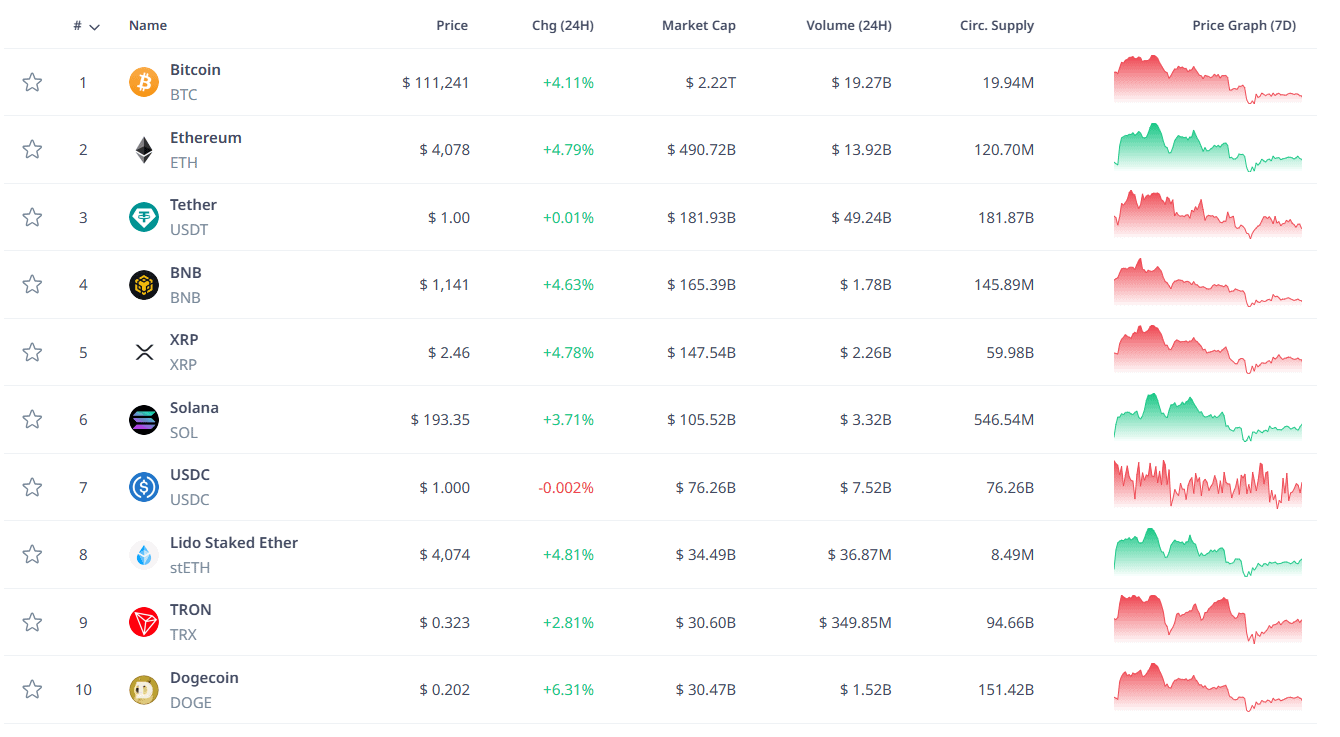Open the Dogecoin coin page link
The width and height of the screenshot is (1340, 737).
(204, 678)
